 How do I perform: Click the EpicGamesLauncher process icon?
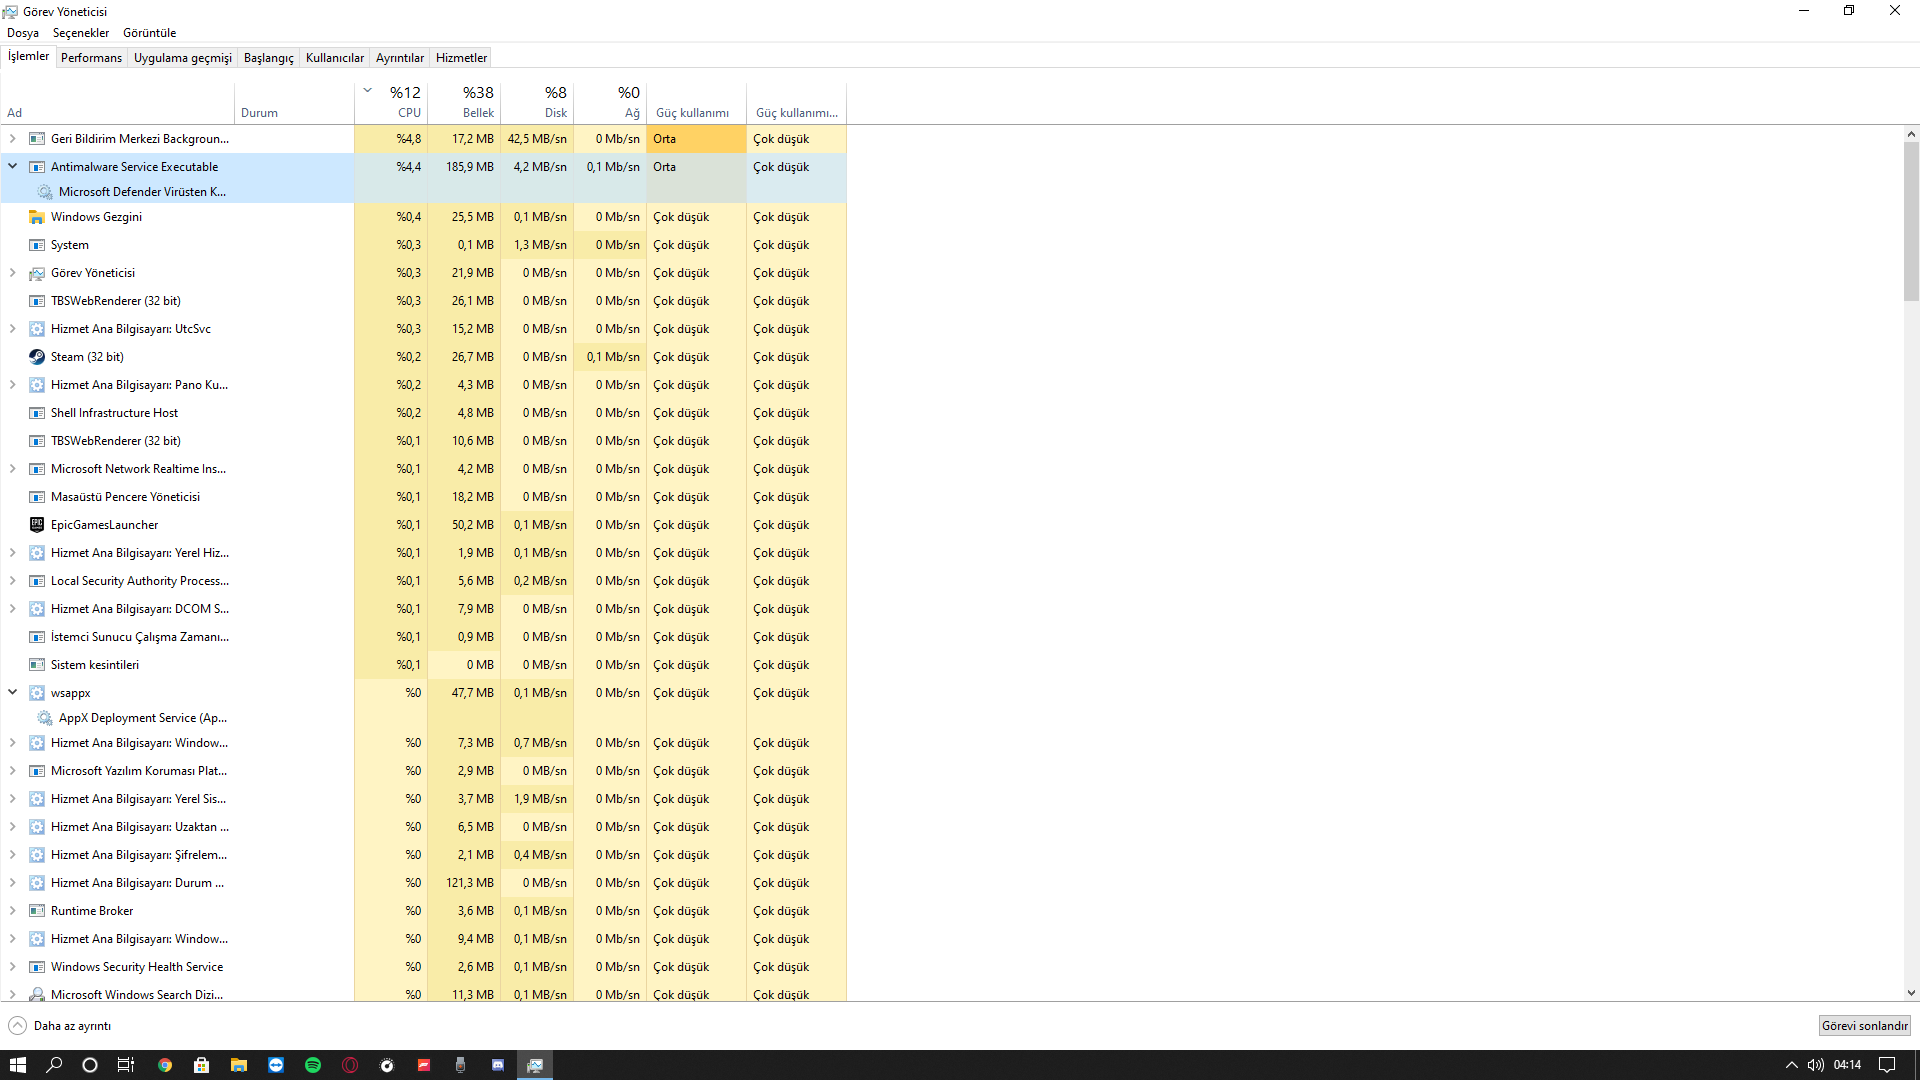pyautogui.click(x=37, y=525)
